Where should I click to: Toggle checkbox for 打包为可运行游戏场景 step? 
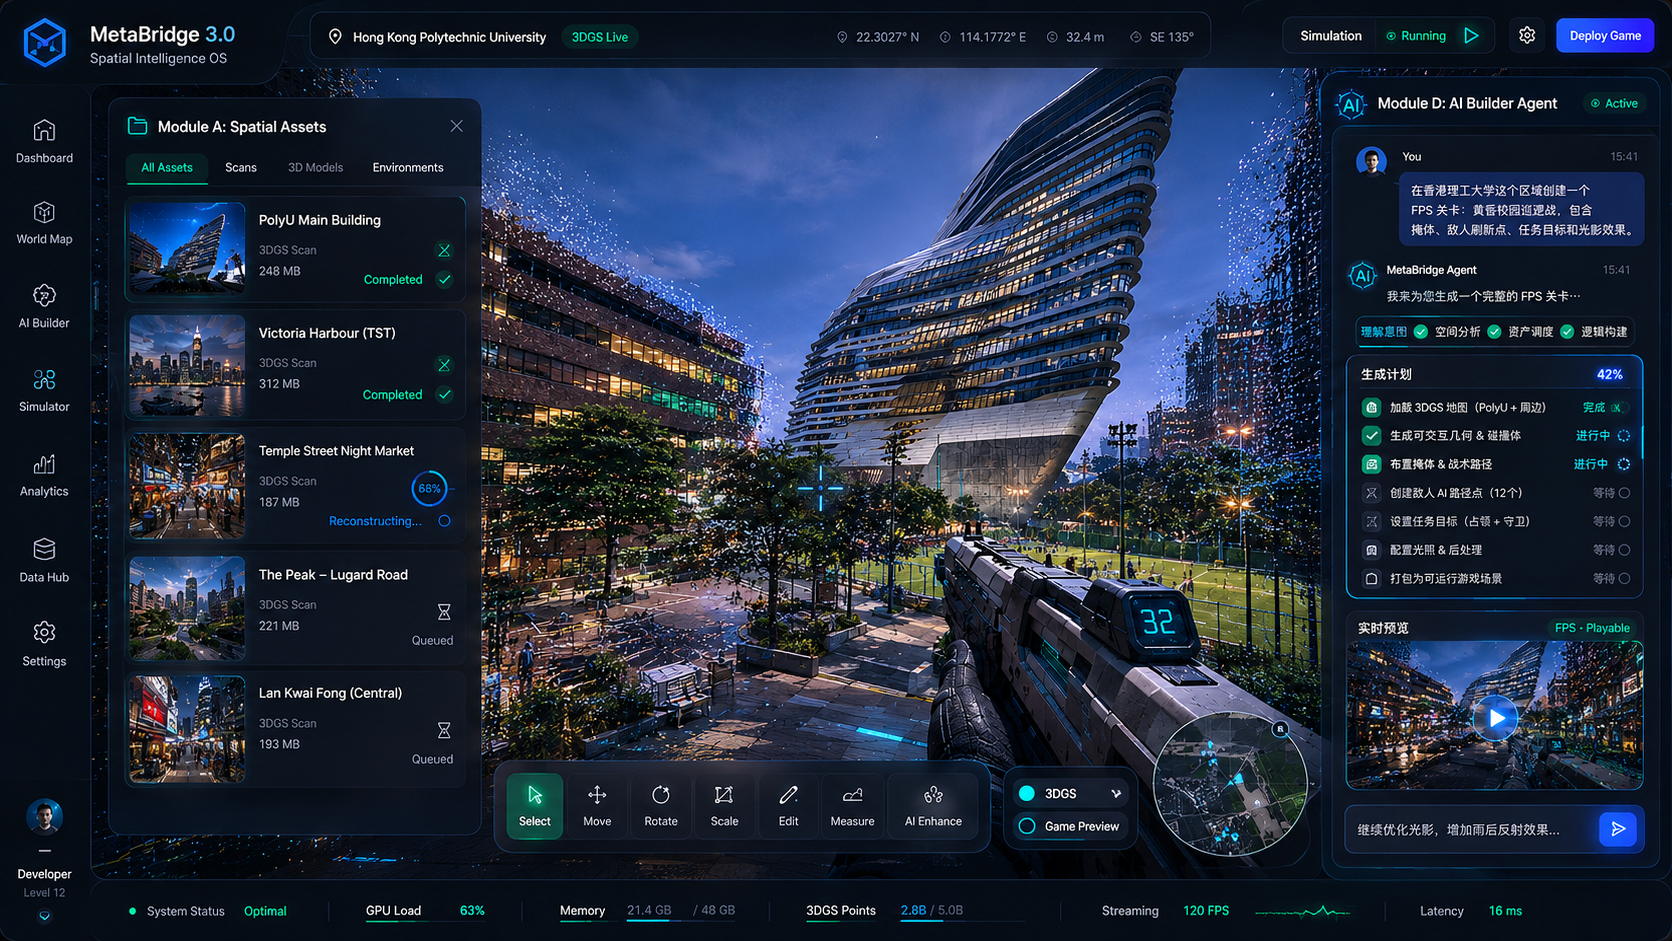(x=1372, y=578)
